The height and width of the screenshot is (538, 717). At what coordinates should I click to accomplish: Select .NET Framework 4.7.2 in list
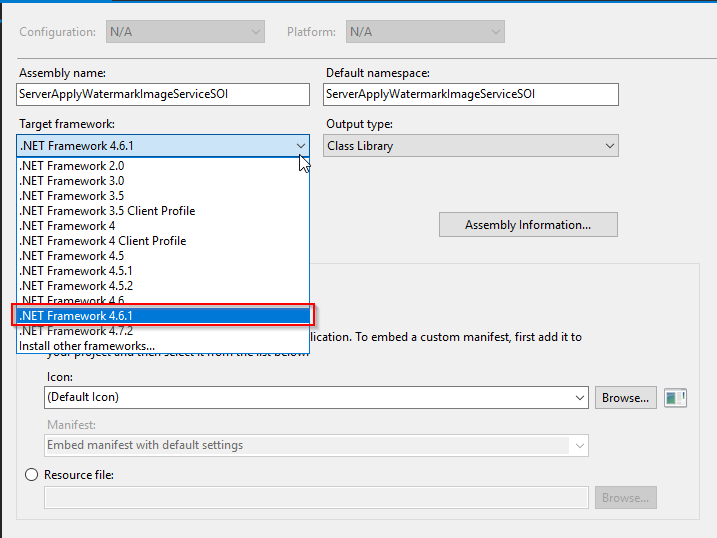point(163,331)
